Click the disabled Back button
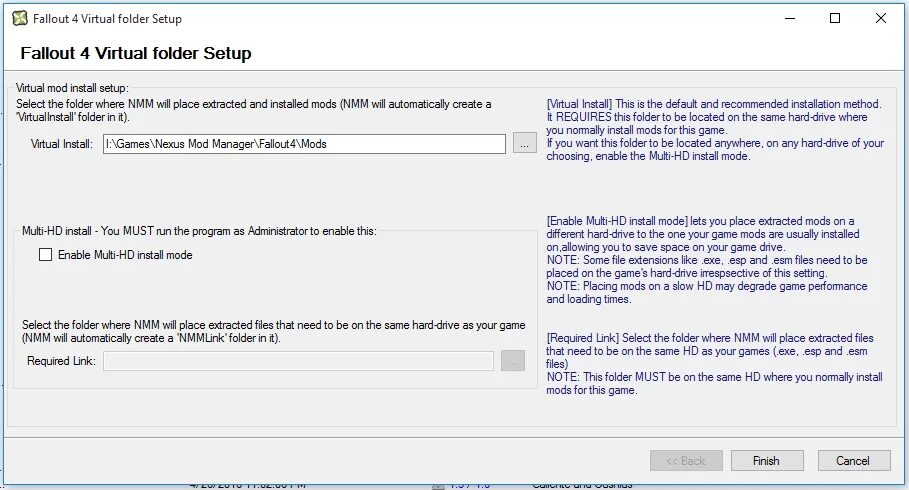 [x=686, y=460]
